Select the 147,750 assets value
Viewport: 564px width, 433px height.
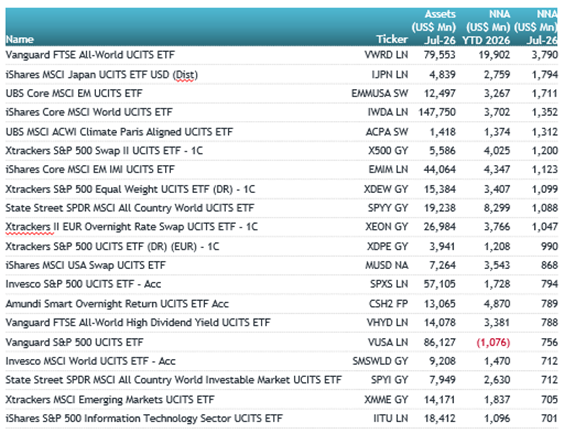(x=437, y=112)
